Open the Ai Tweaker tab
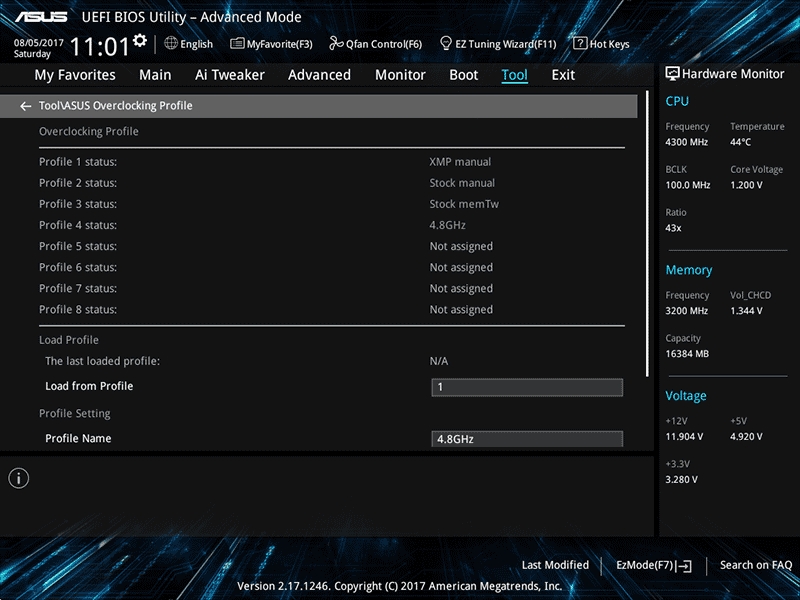This screenshot has width=800, height=600. click(230, 75)
